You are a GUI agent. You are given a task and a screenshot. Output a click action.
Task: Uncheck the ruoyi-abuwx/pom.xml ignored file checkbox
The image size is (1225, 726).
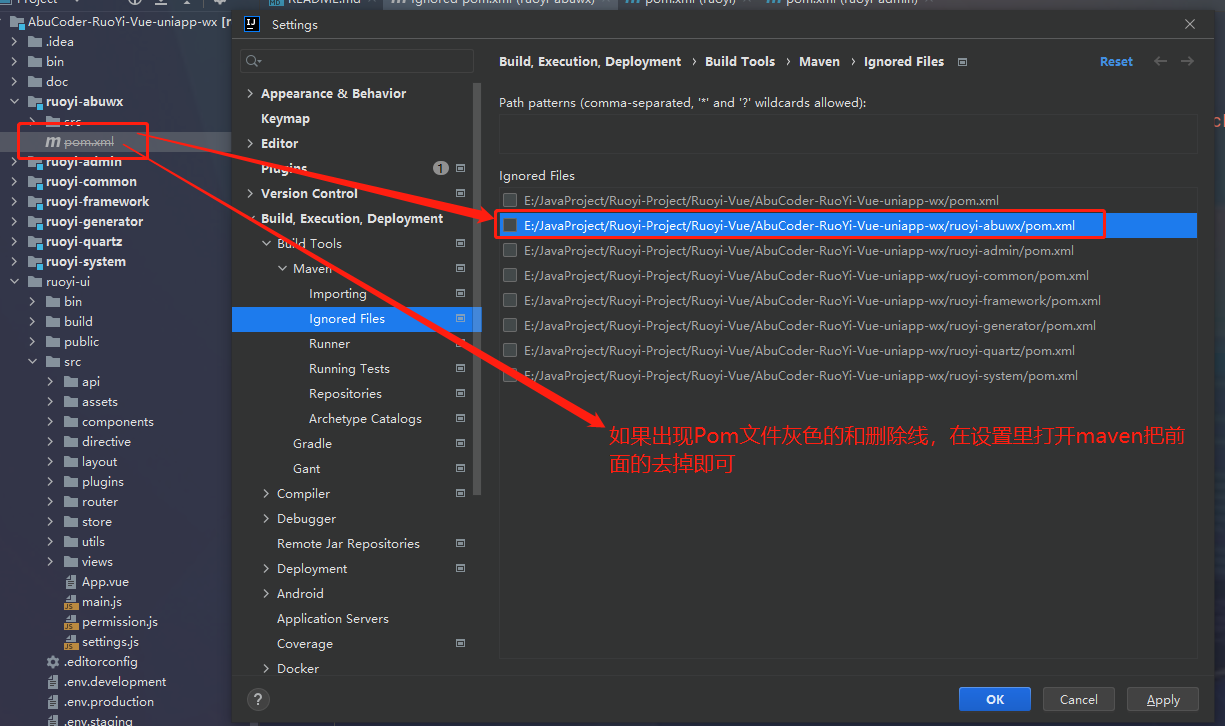click(511, 225)
